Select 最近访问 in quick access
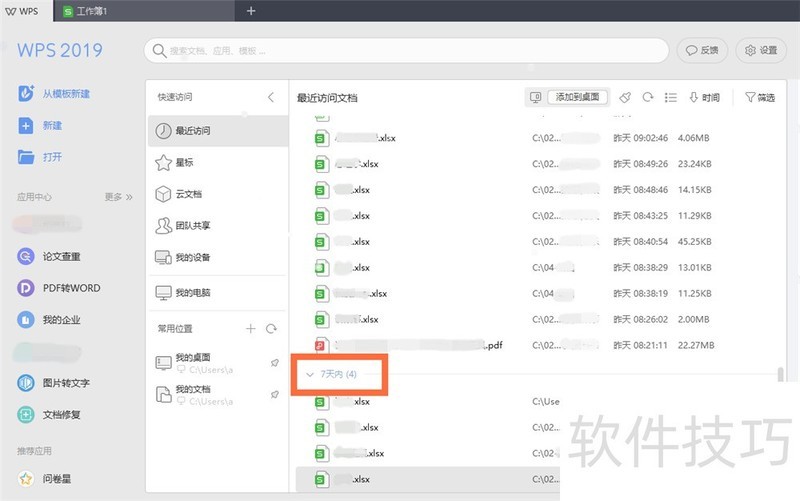This screenshot has height=501, width=800. [x=218, y=131]
